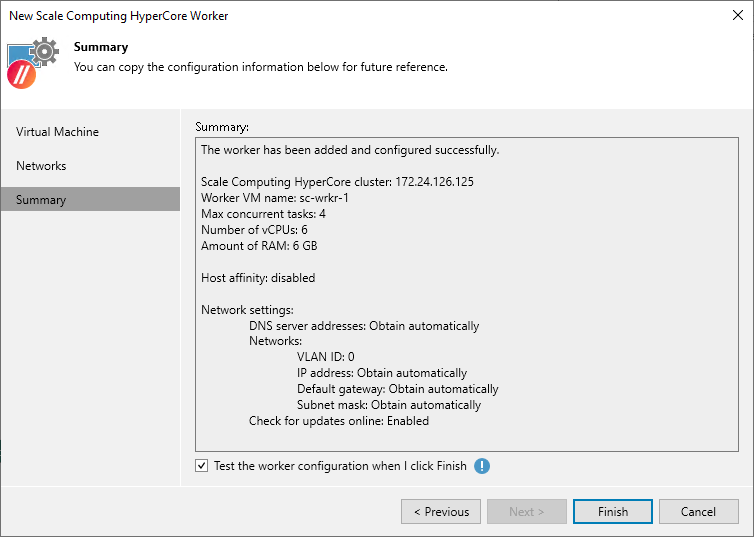Switch to the Networks wizard step

(x=41, y=166)
